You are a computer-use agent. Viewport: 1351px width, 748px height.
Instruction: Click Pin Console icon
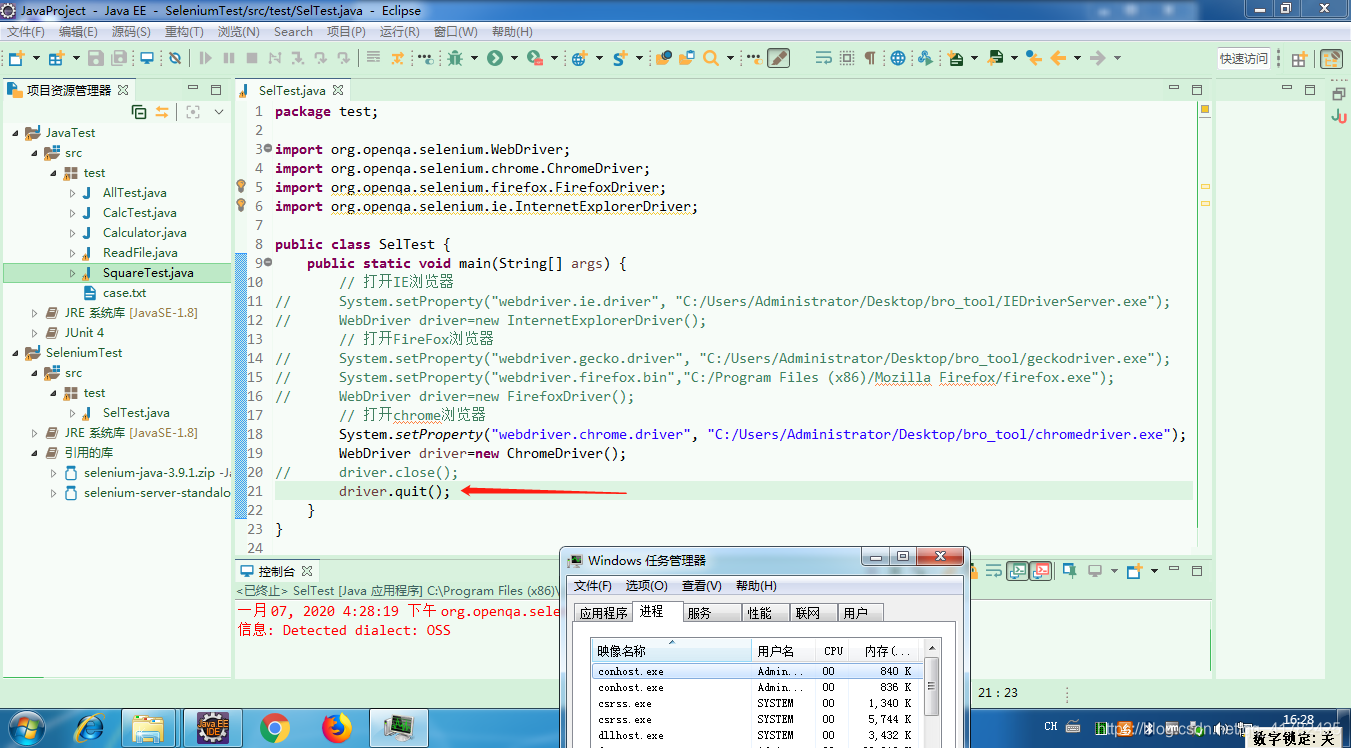(x=1069, y=571)
